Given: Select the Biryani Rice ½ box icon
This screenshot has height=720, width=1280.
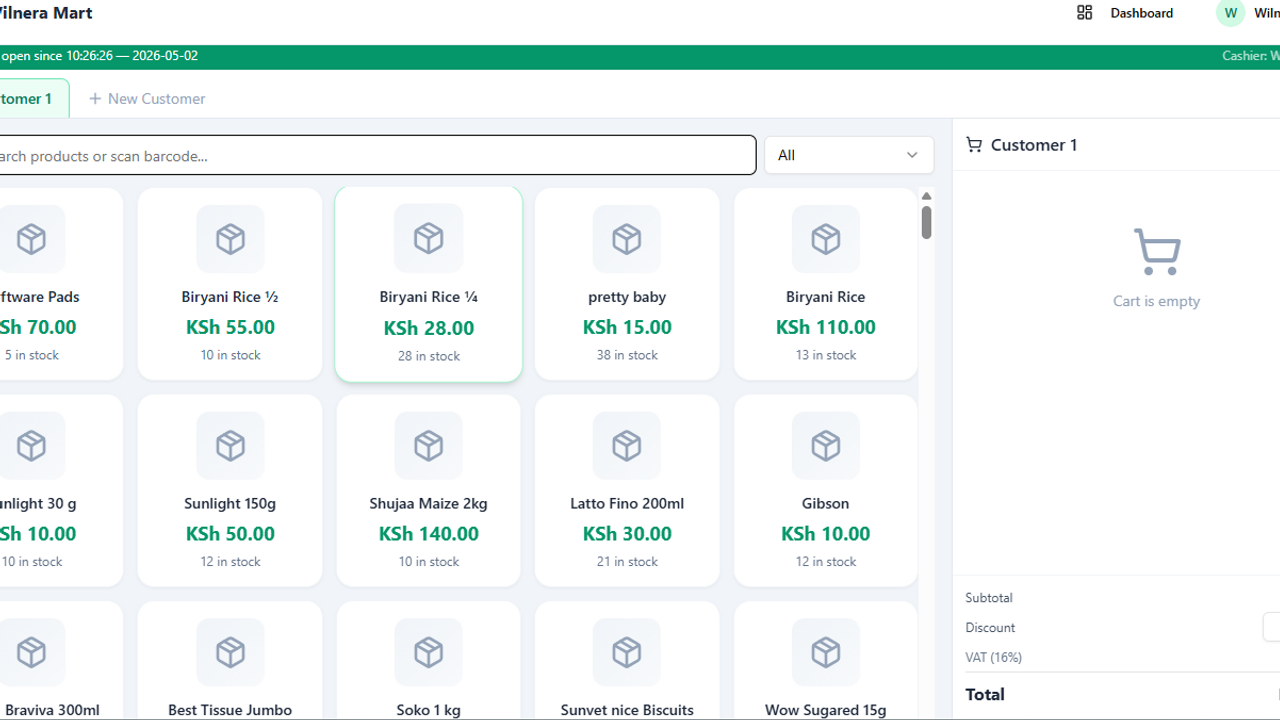Looking at the screenshot, I should (230, 239).
